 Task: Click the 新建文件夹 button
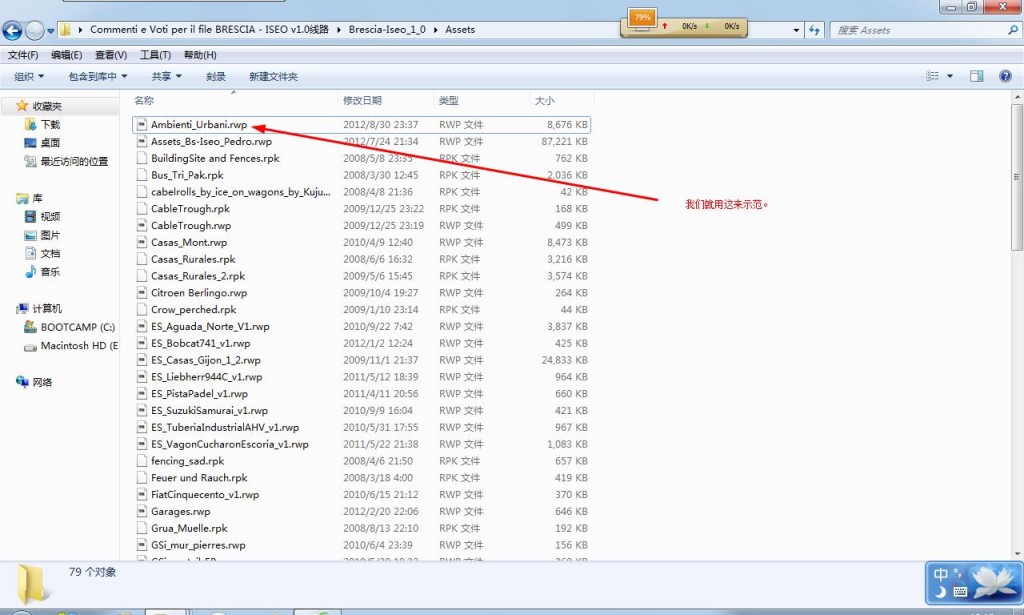[273, 77]
